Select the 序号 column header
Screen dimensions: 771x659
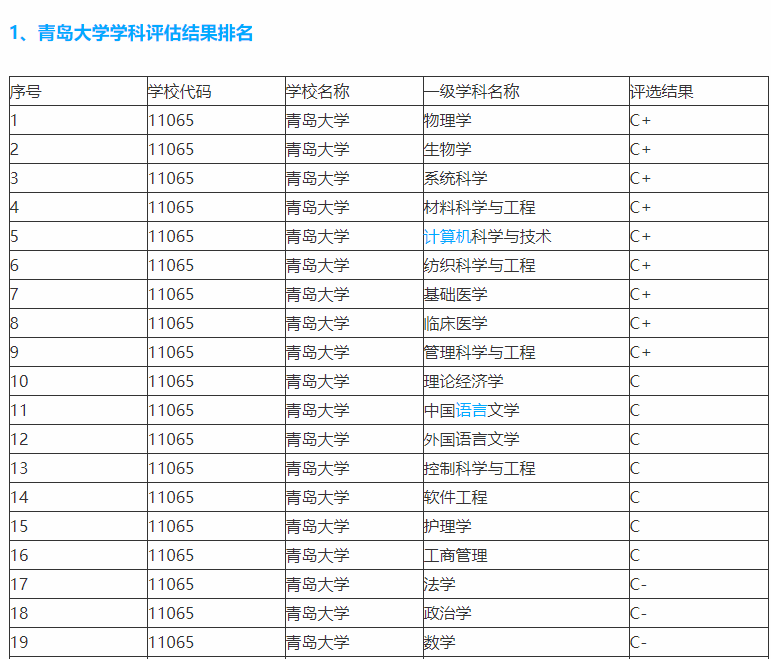tap(78, 91)
